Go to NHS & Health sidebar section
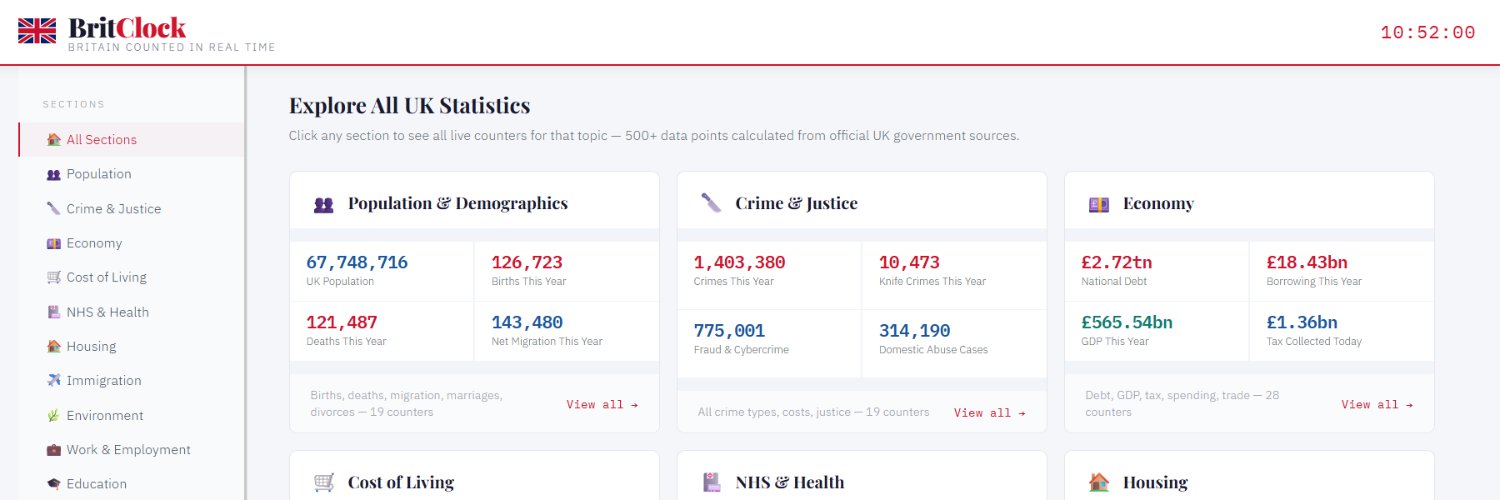The width and height of the screenshot is (1500, 500). pyautogui.click(x=107, y=312)
